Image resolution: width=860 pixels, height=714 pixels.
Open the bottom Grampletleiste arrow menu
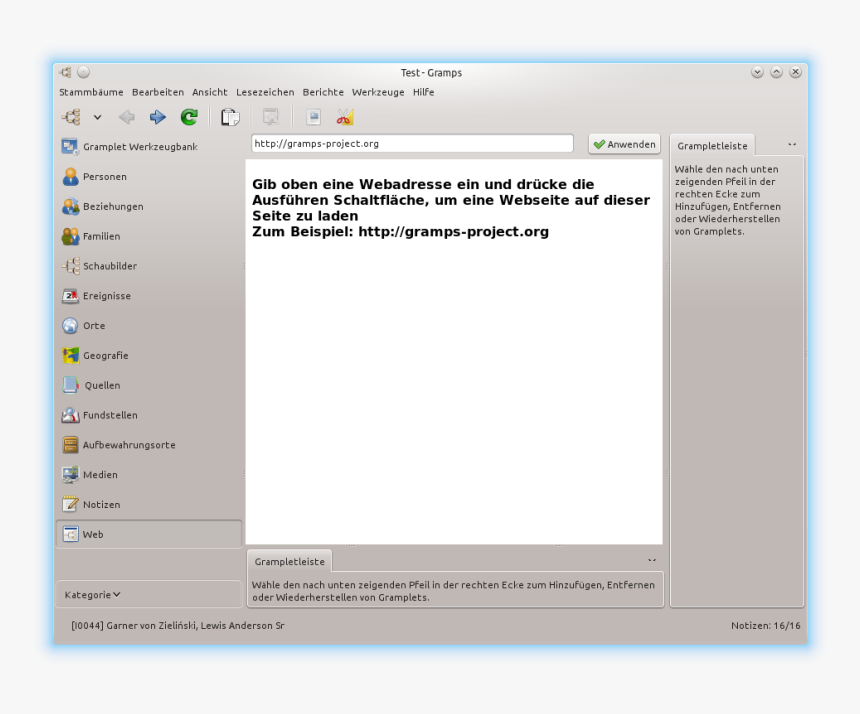click(652, 560)
